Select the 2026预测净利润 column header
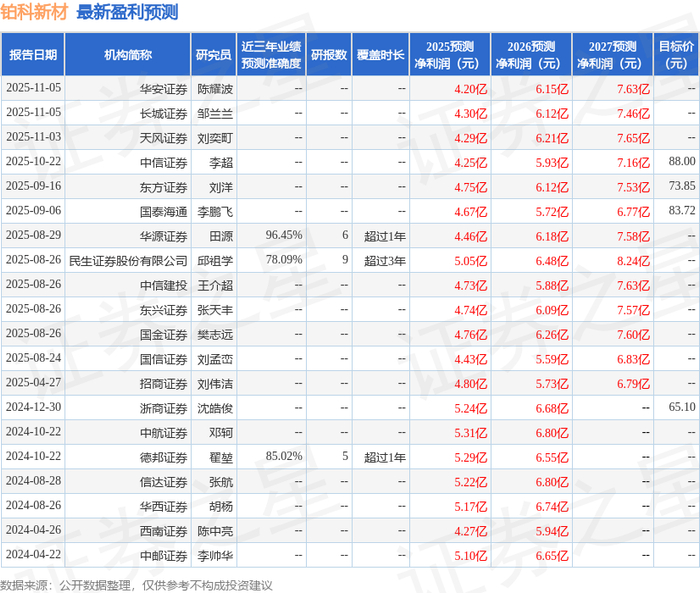700x593 pixels. tap(531, 54)
